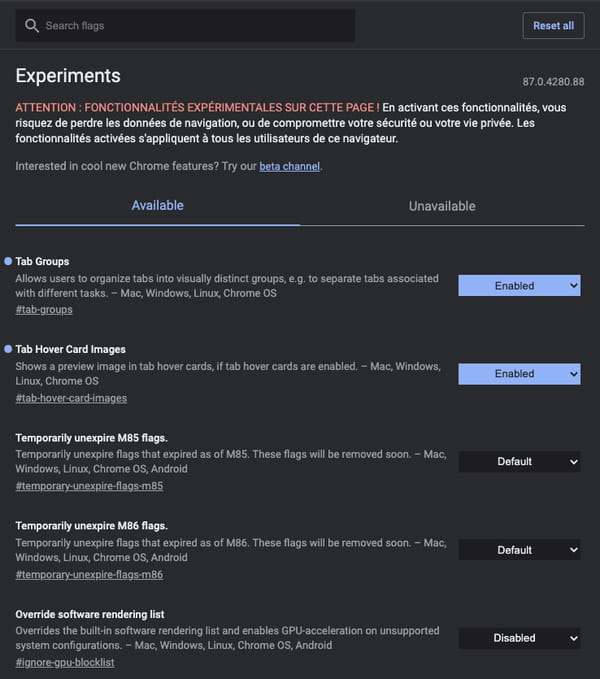Follow the #tab-hover-card-images anchor link
This screenshot has width=600, height=679.
(71, 398)
